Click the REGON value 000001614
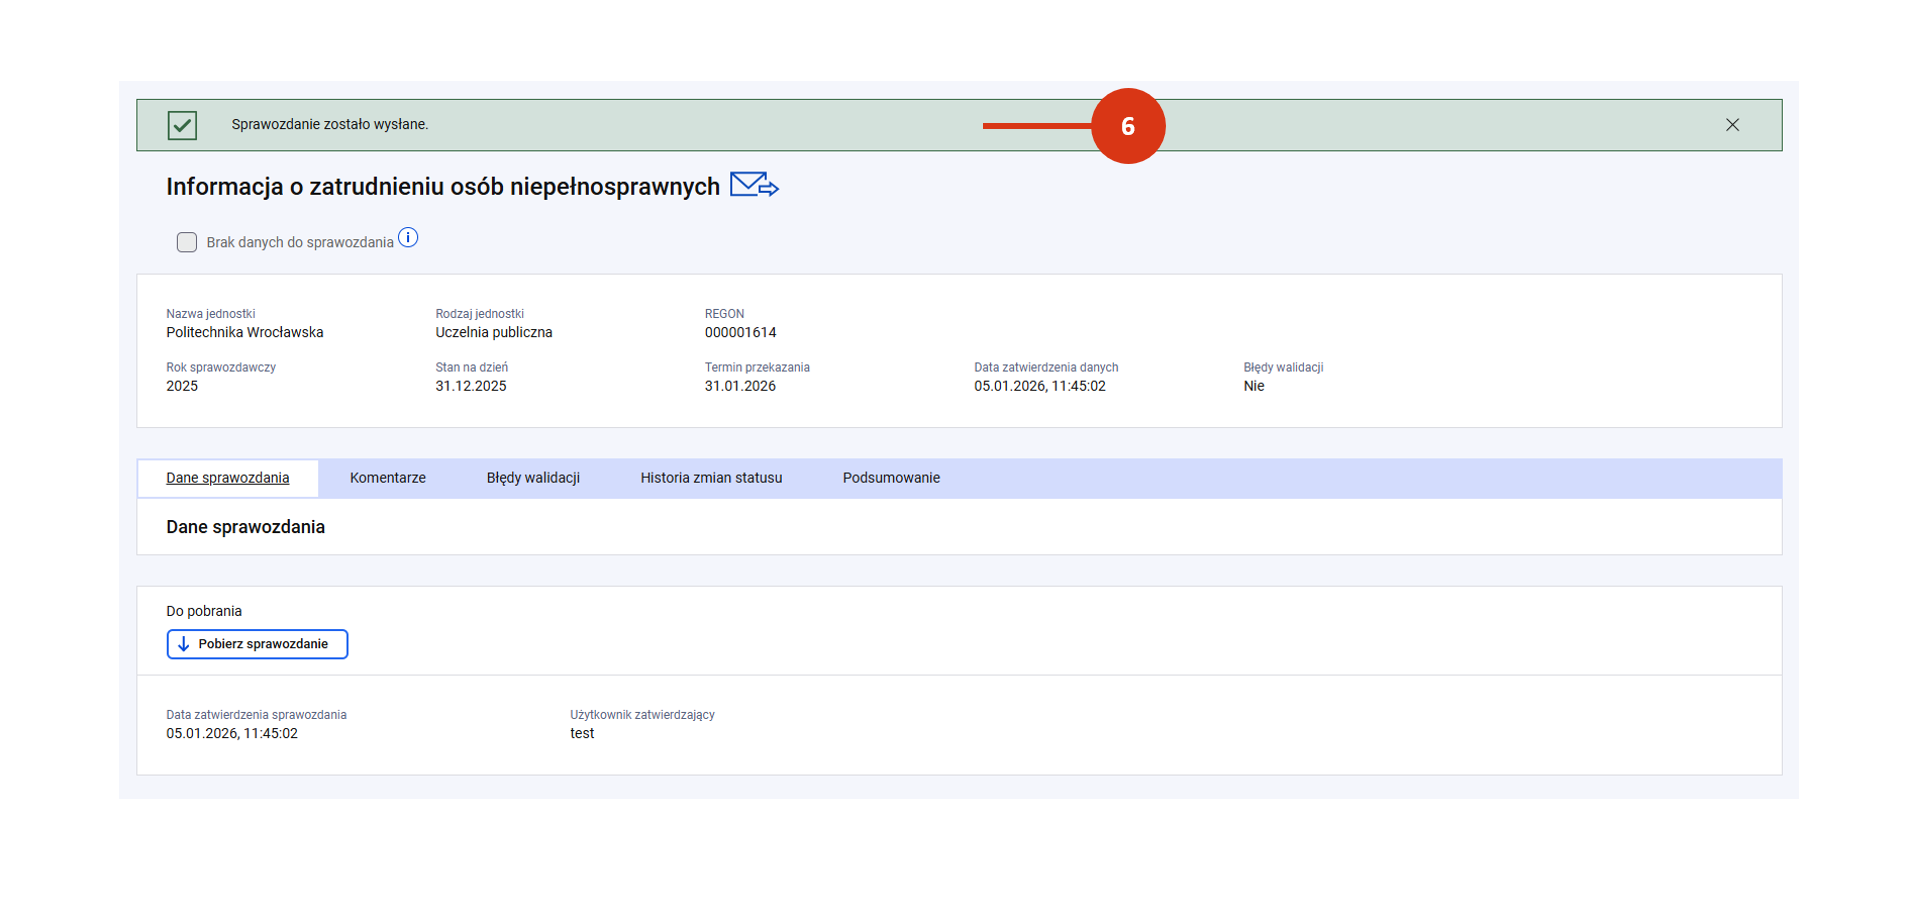The image size is (1917, 904). [x=740, y=333]
